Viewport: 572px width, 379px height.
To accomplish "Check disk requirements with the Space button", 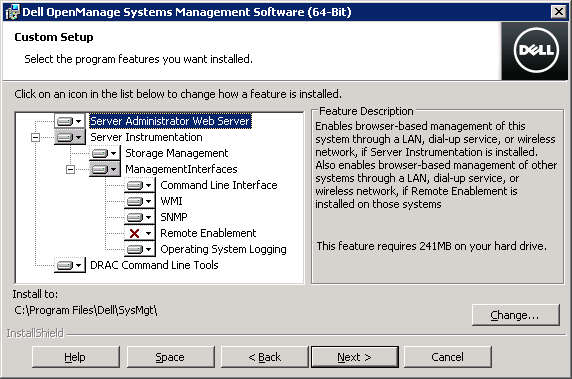I will (x=170, y=357).
